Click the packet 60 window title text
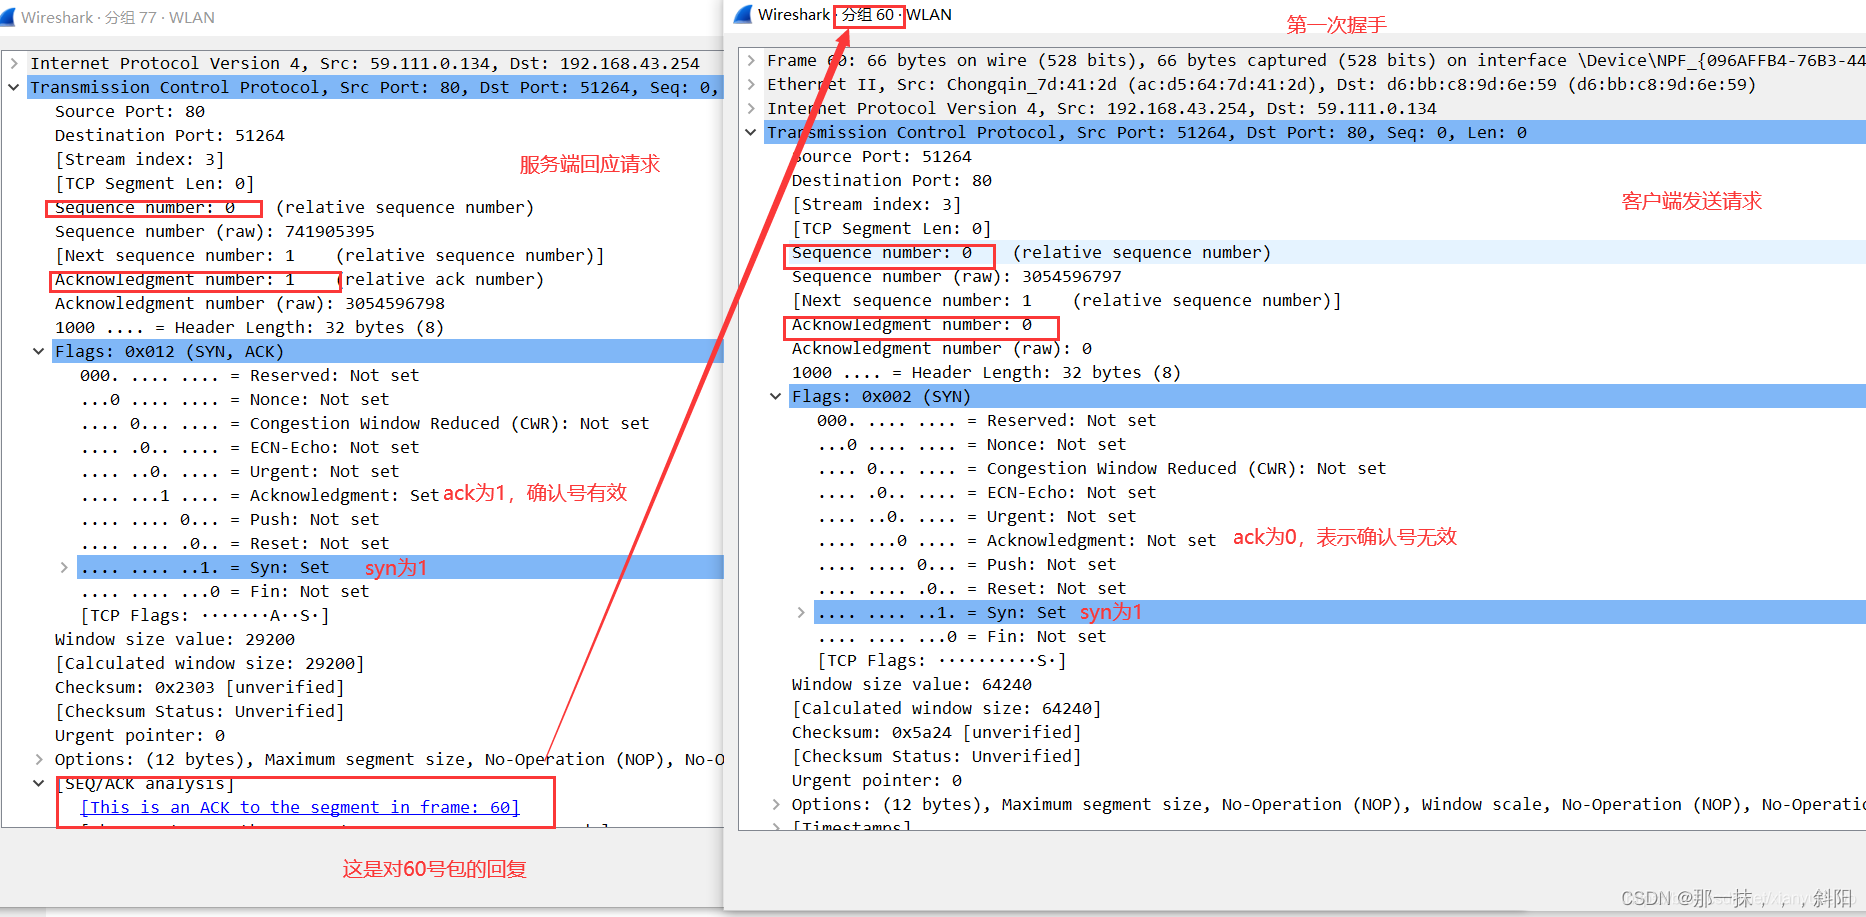The width and height of the screenshot is (1866, 917). click(x=855, y=14)
